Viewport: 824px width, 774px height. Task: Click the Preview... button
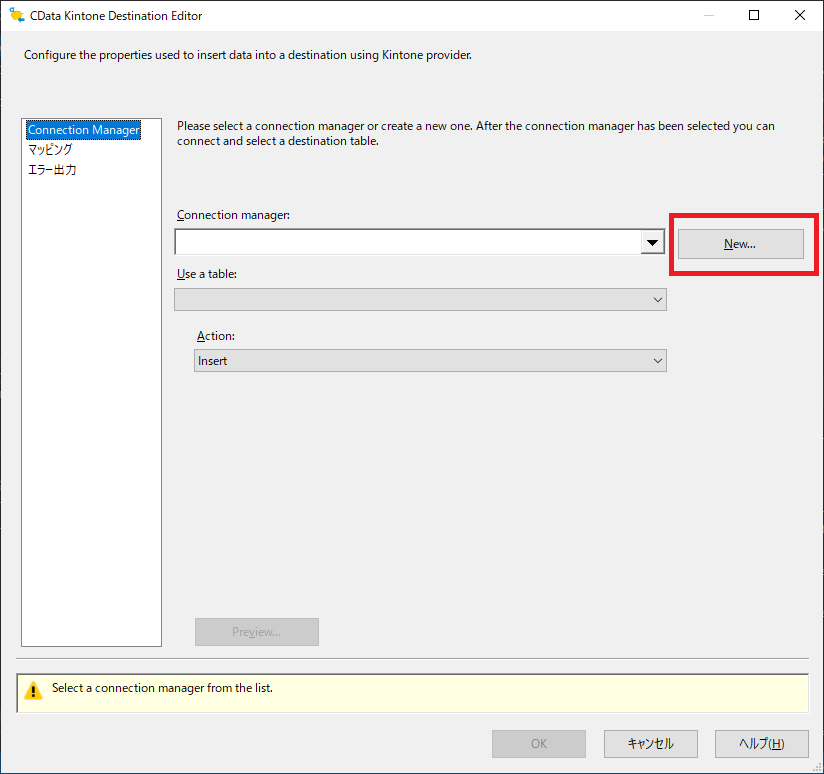pos(256,632)
